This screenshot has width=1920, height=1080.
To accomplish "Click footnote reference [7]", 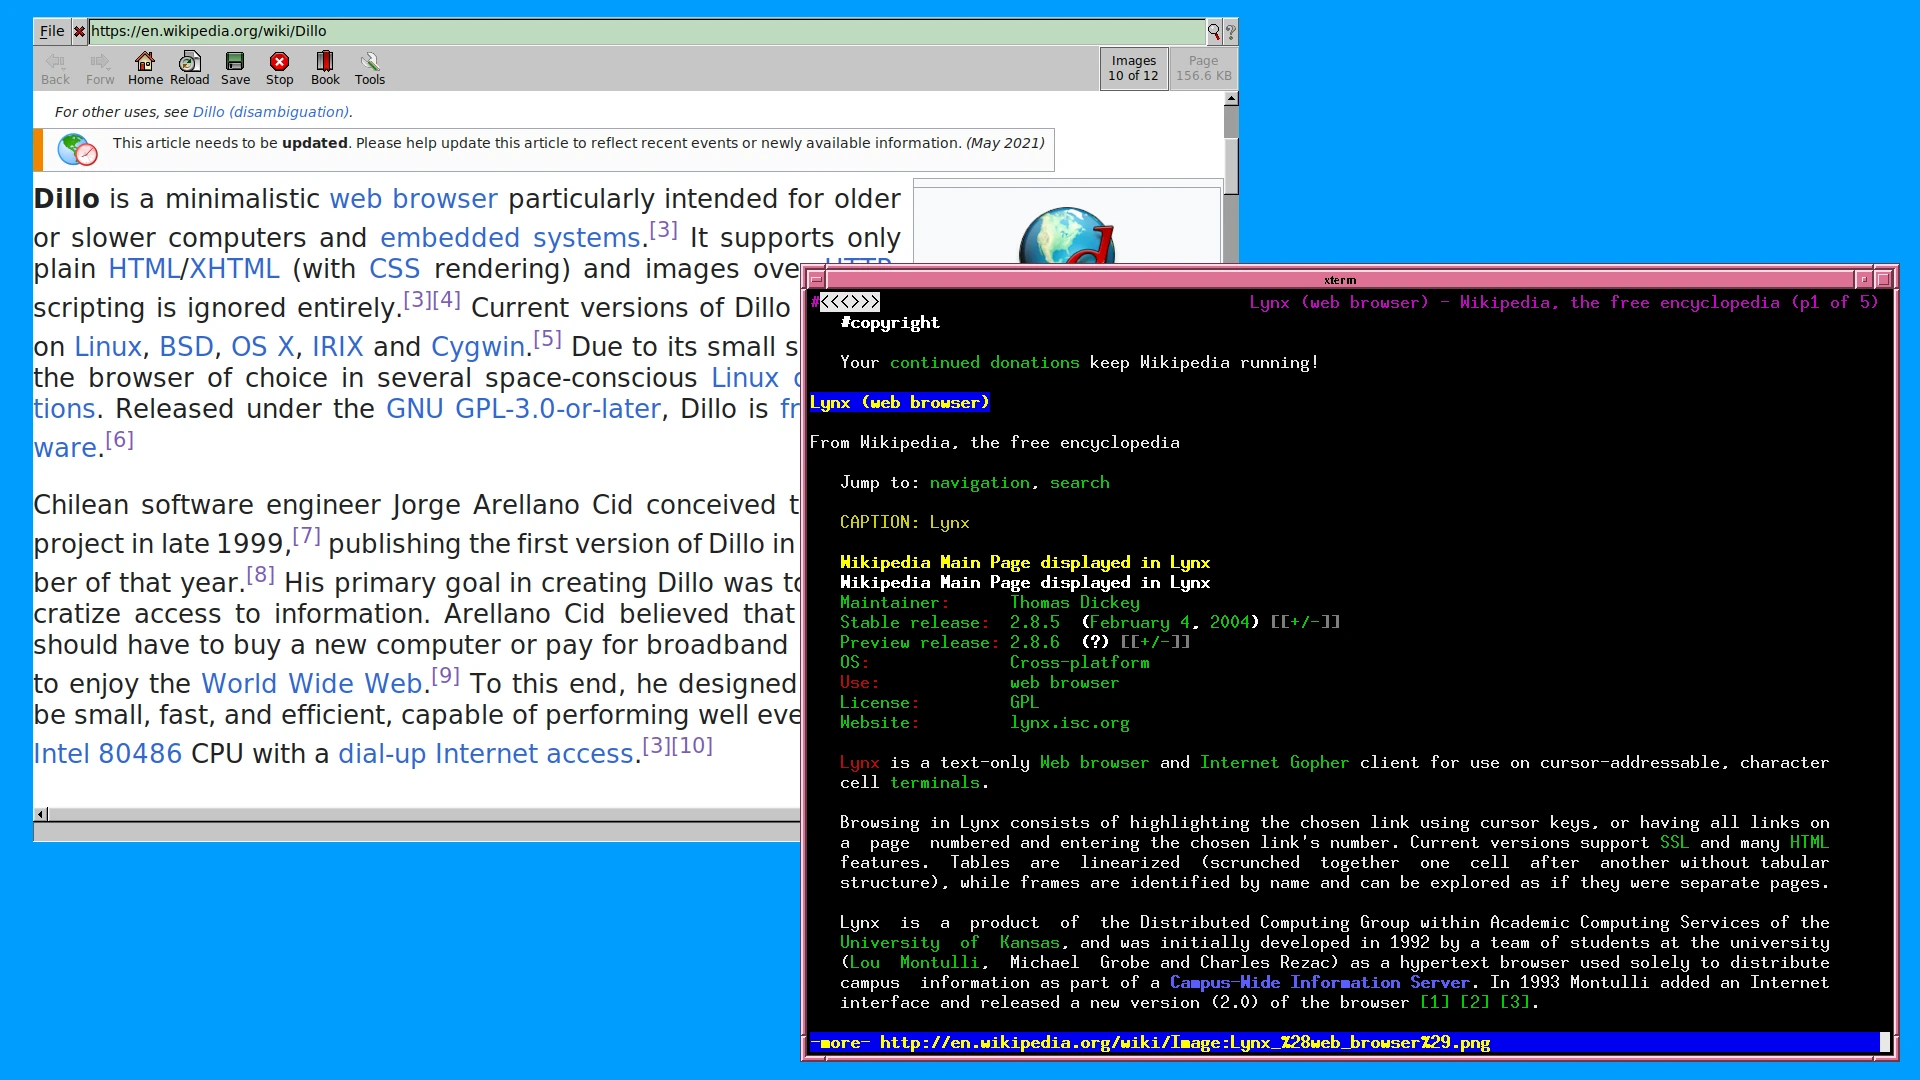I will (306, 536).
